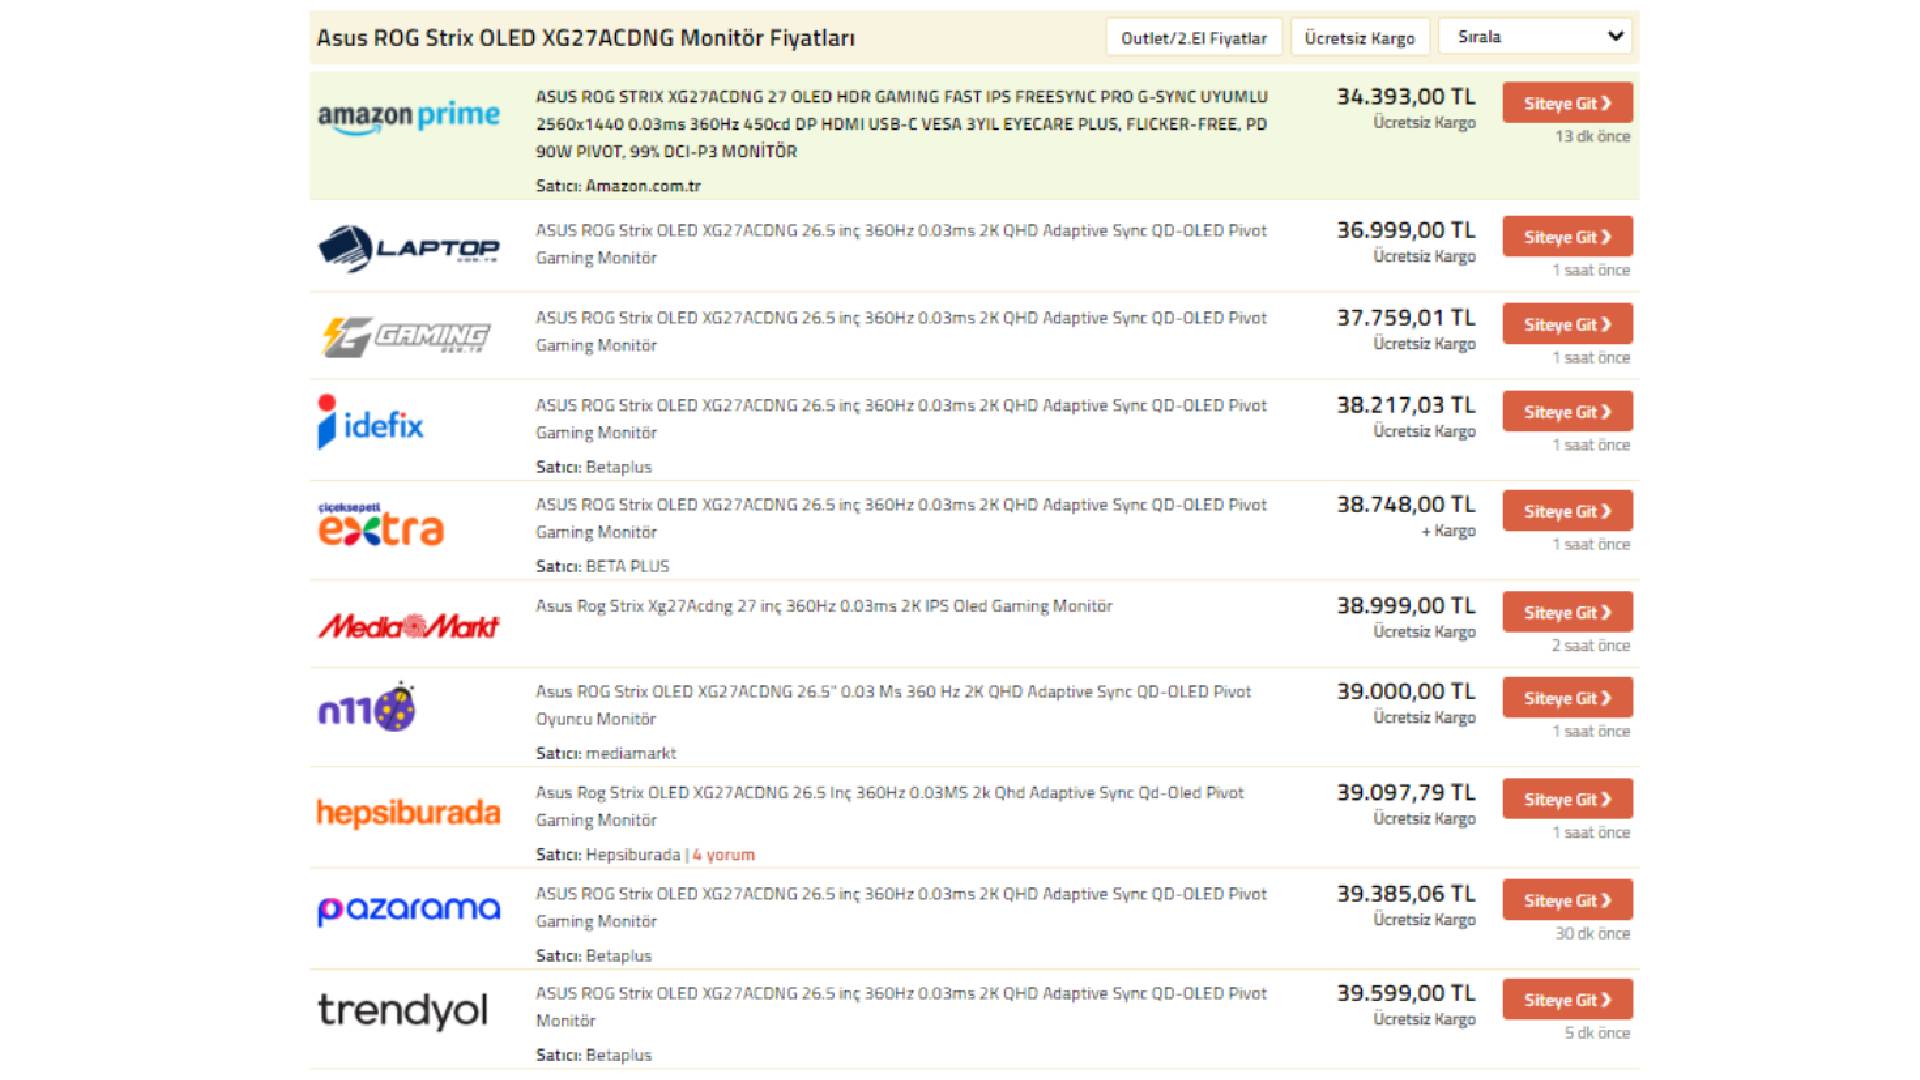Viewport: 1920px width, 1080px height.
Task: Open the trendyol product title link
Action: (901, 1007)
